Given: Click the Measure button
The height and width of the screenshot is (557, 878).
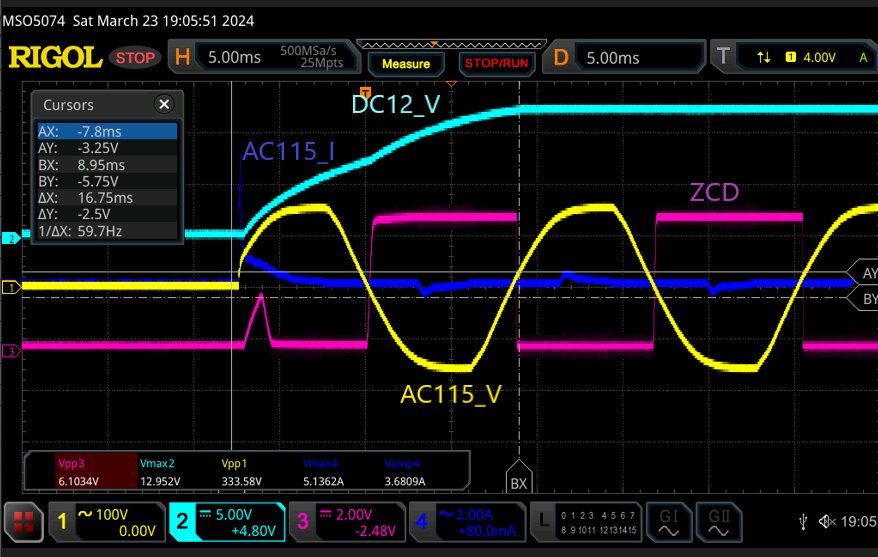Looking at the screenshot, I should 406,64.
